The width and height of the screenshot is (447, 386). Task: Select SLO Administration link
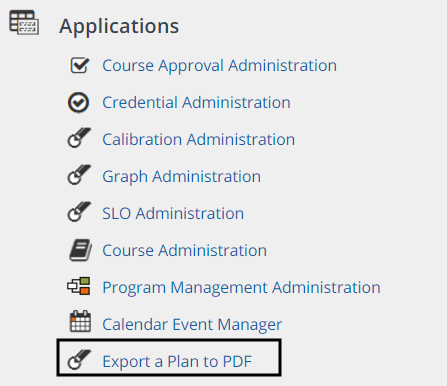pyautogui.click(x=173, y=213)
